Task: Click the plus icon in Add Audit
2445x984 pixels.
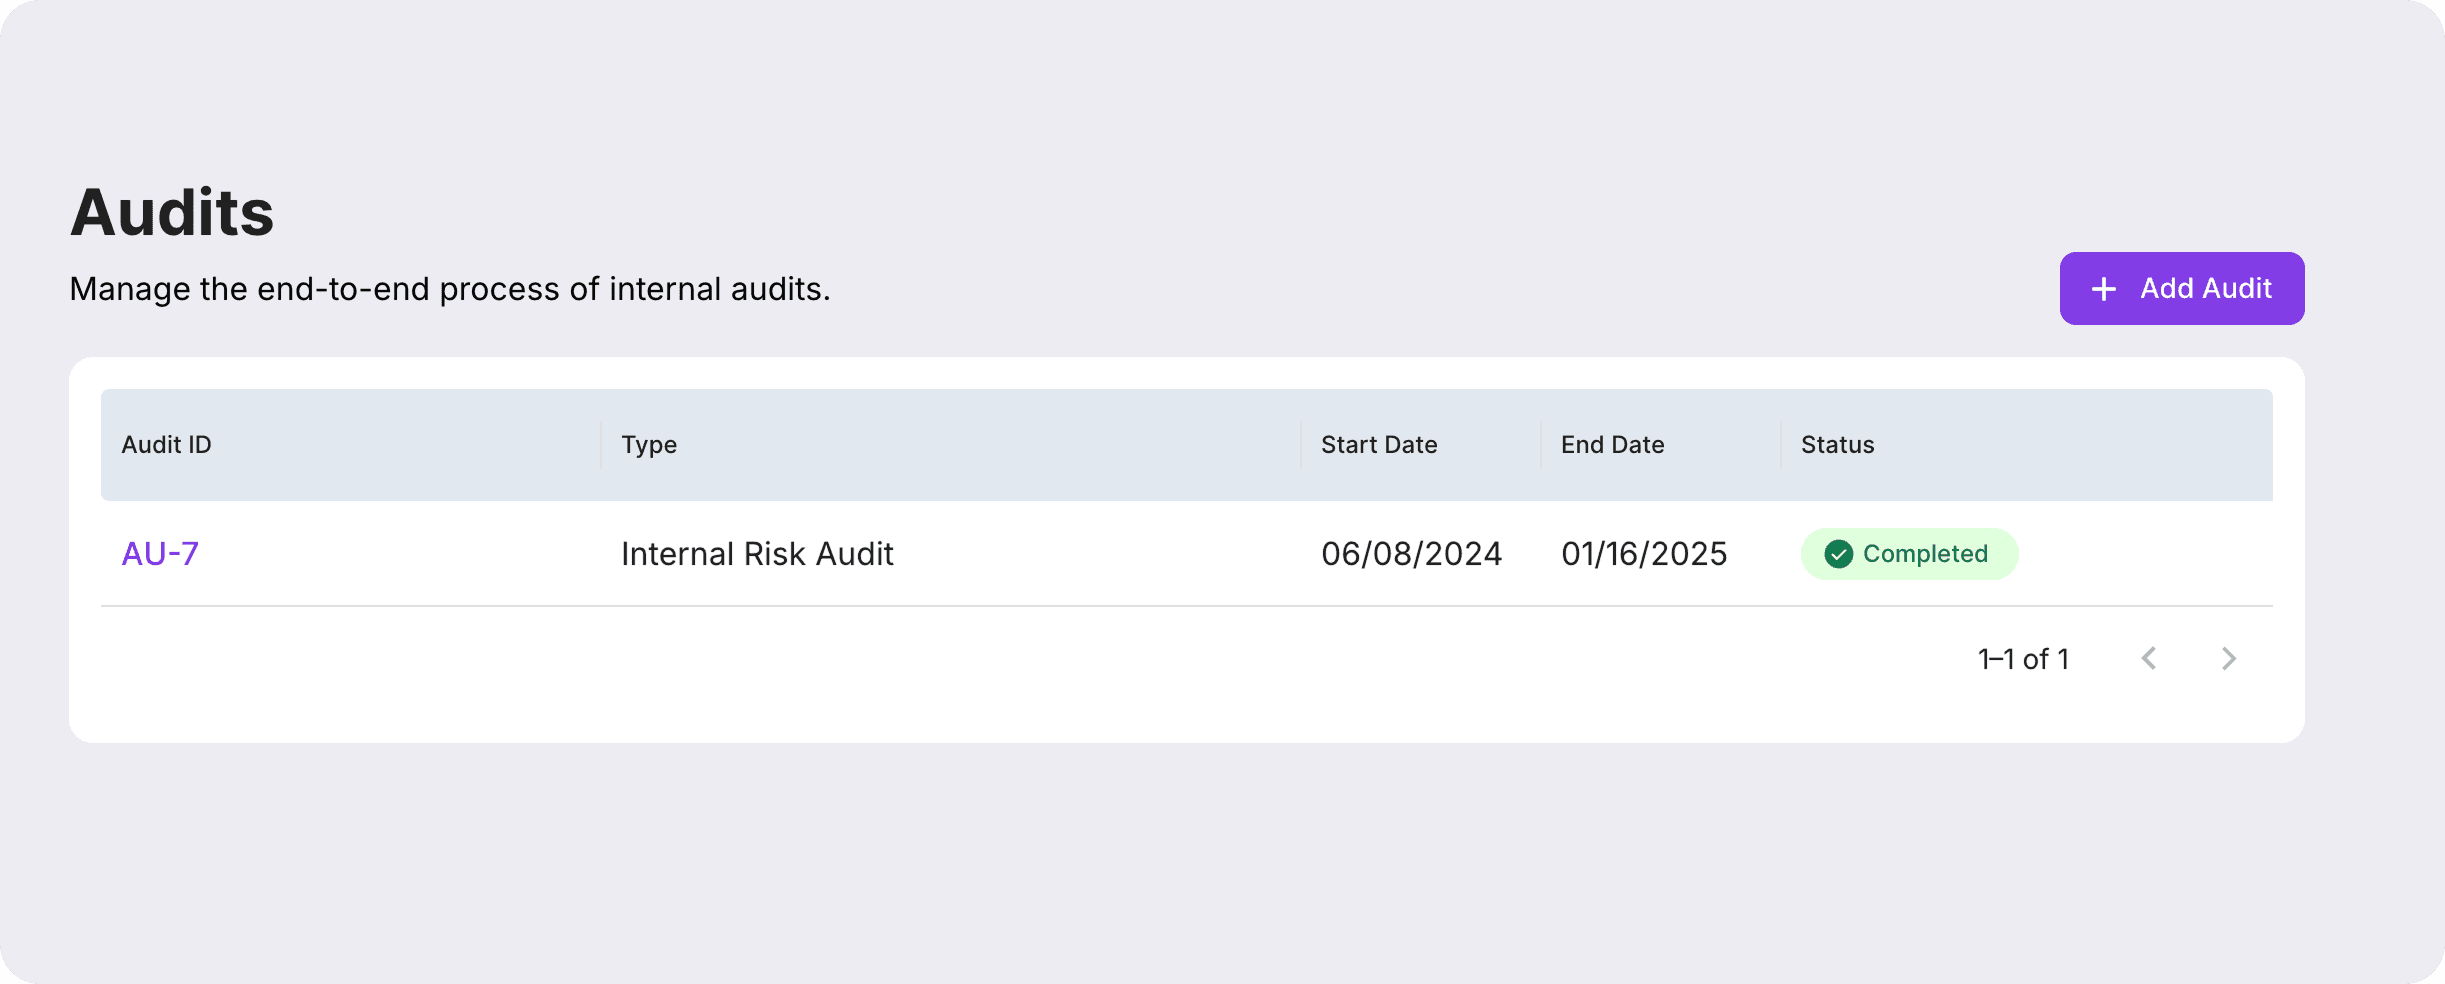Action: 2104,289
